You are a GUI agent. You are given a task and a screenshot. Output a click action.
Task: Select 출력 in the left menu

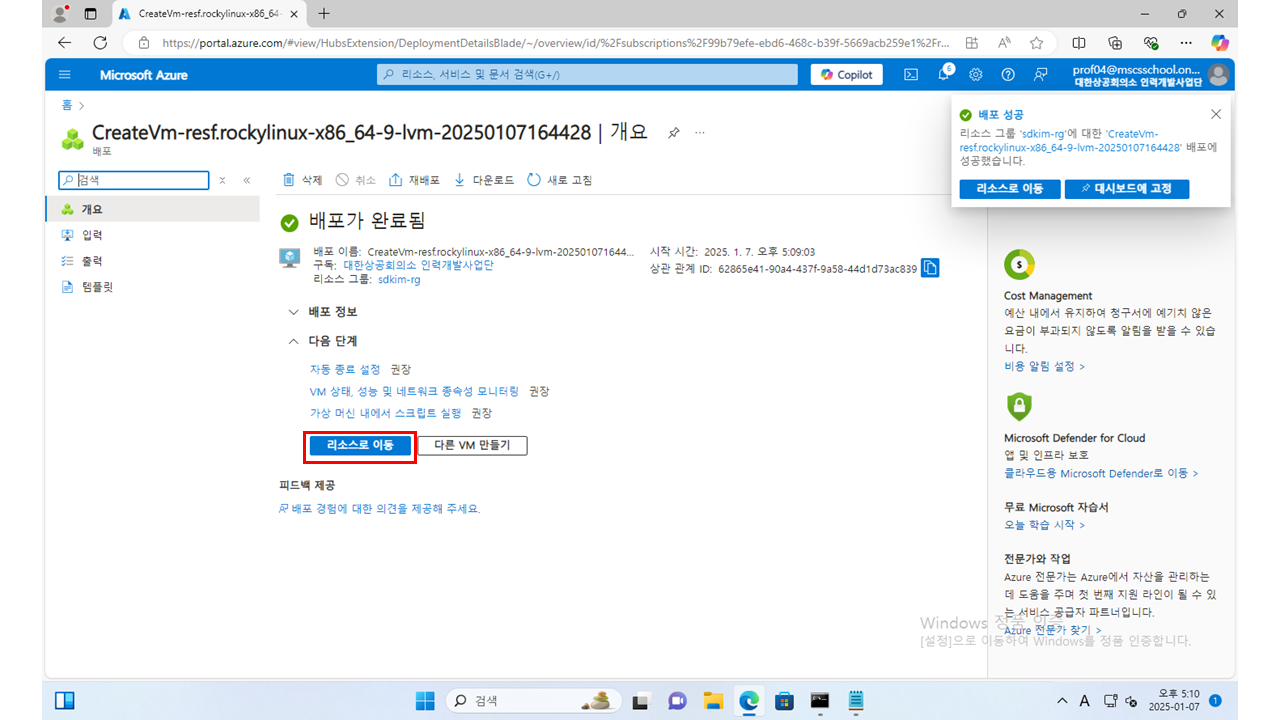153,261
